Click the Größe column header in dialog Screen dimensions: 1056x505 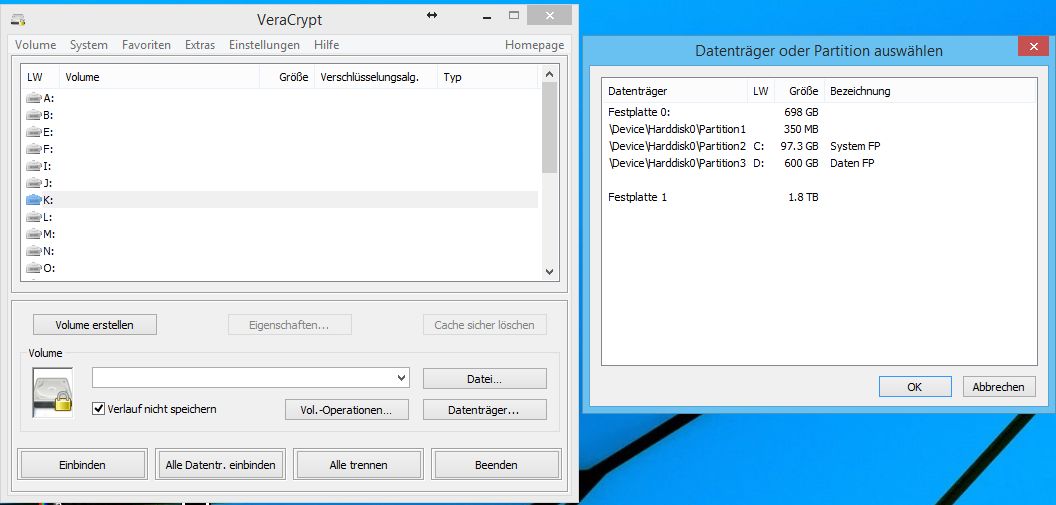pos(799,91)
